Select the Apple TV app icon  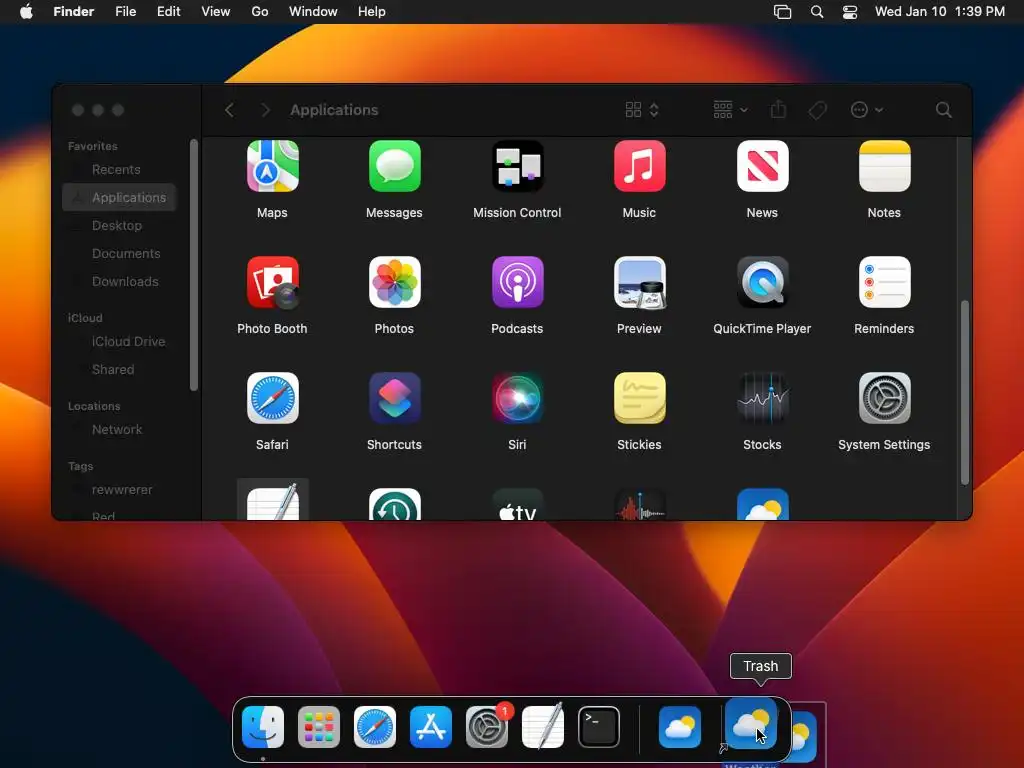point(517,504)
